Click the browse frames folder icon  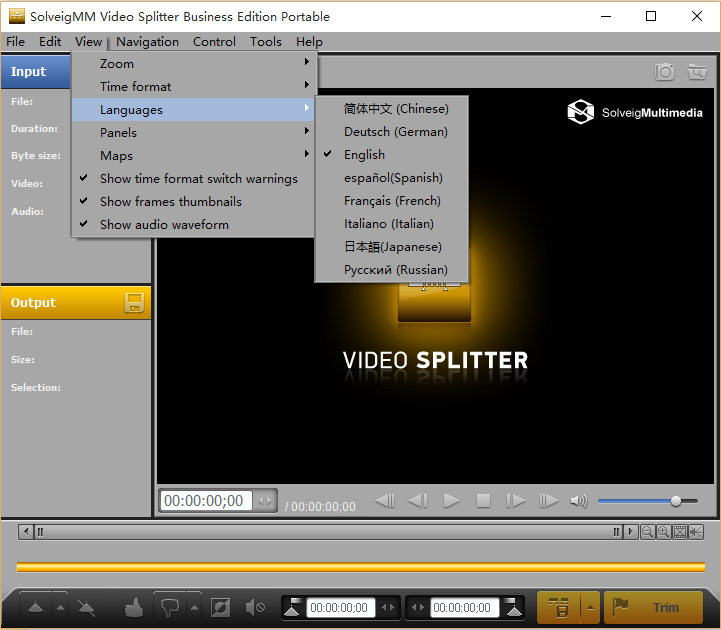click(x=697, y=72)
